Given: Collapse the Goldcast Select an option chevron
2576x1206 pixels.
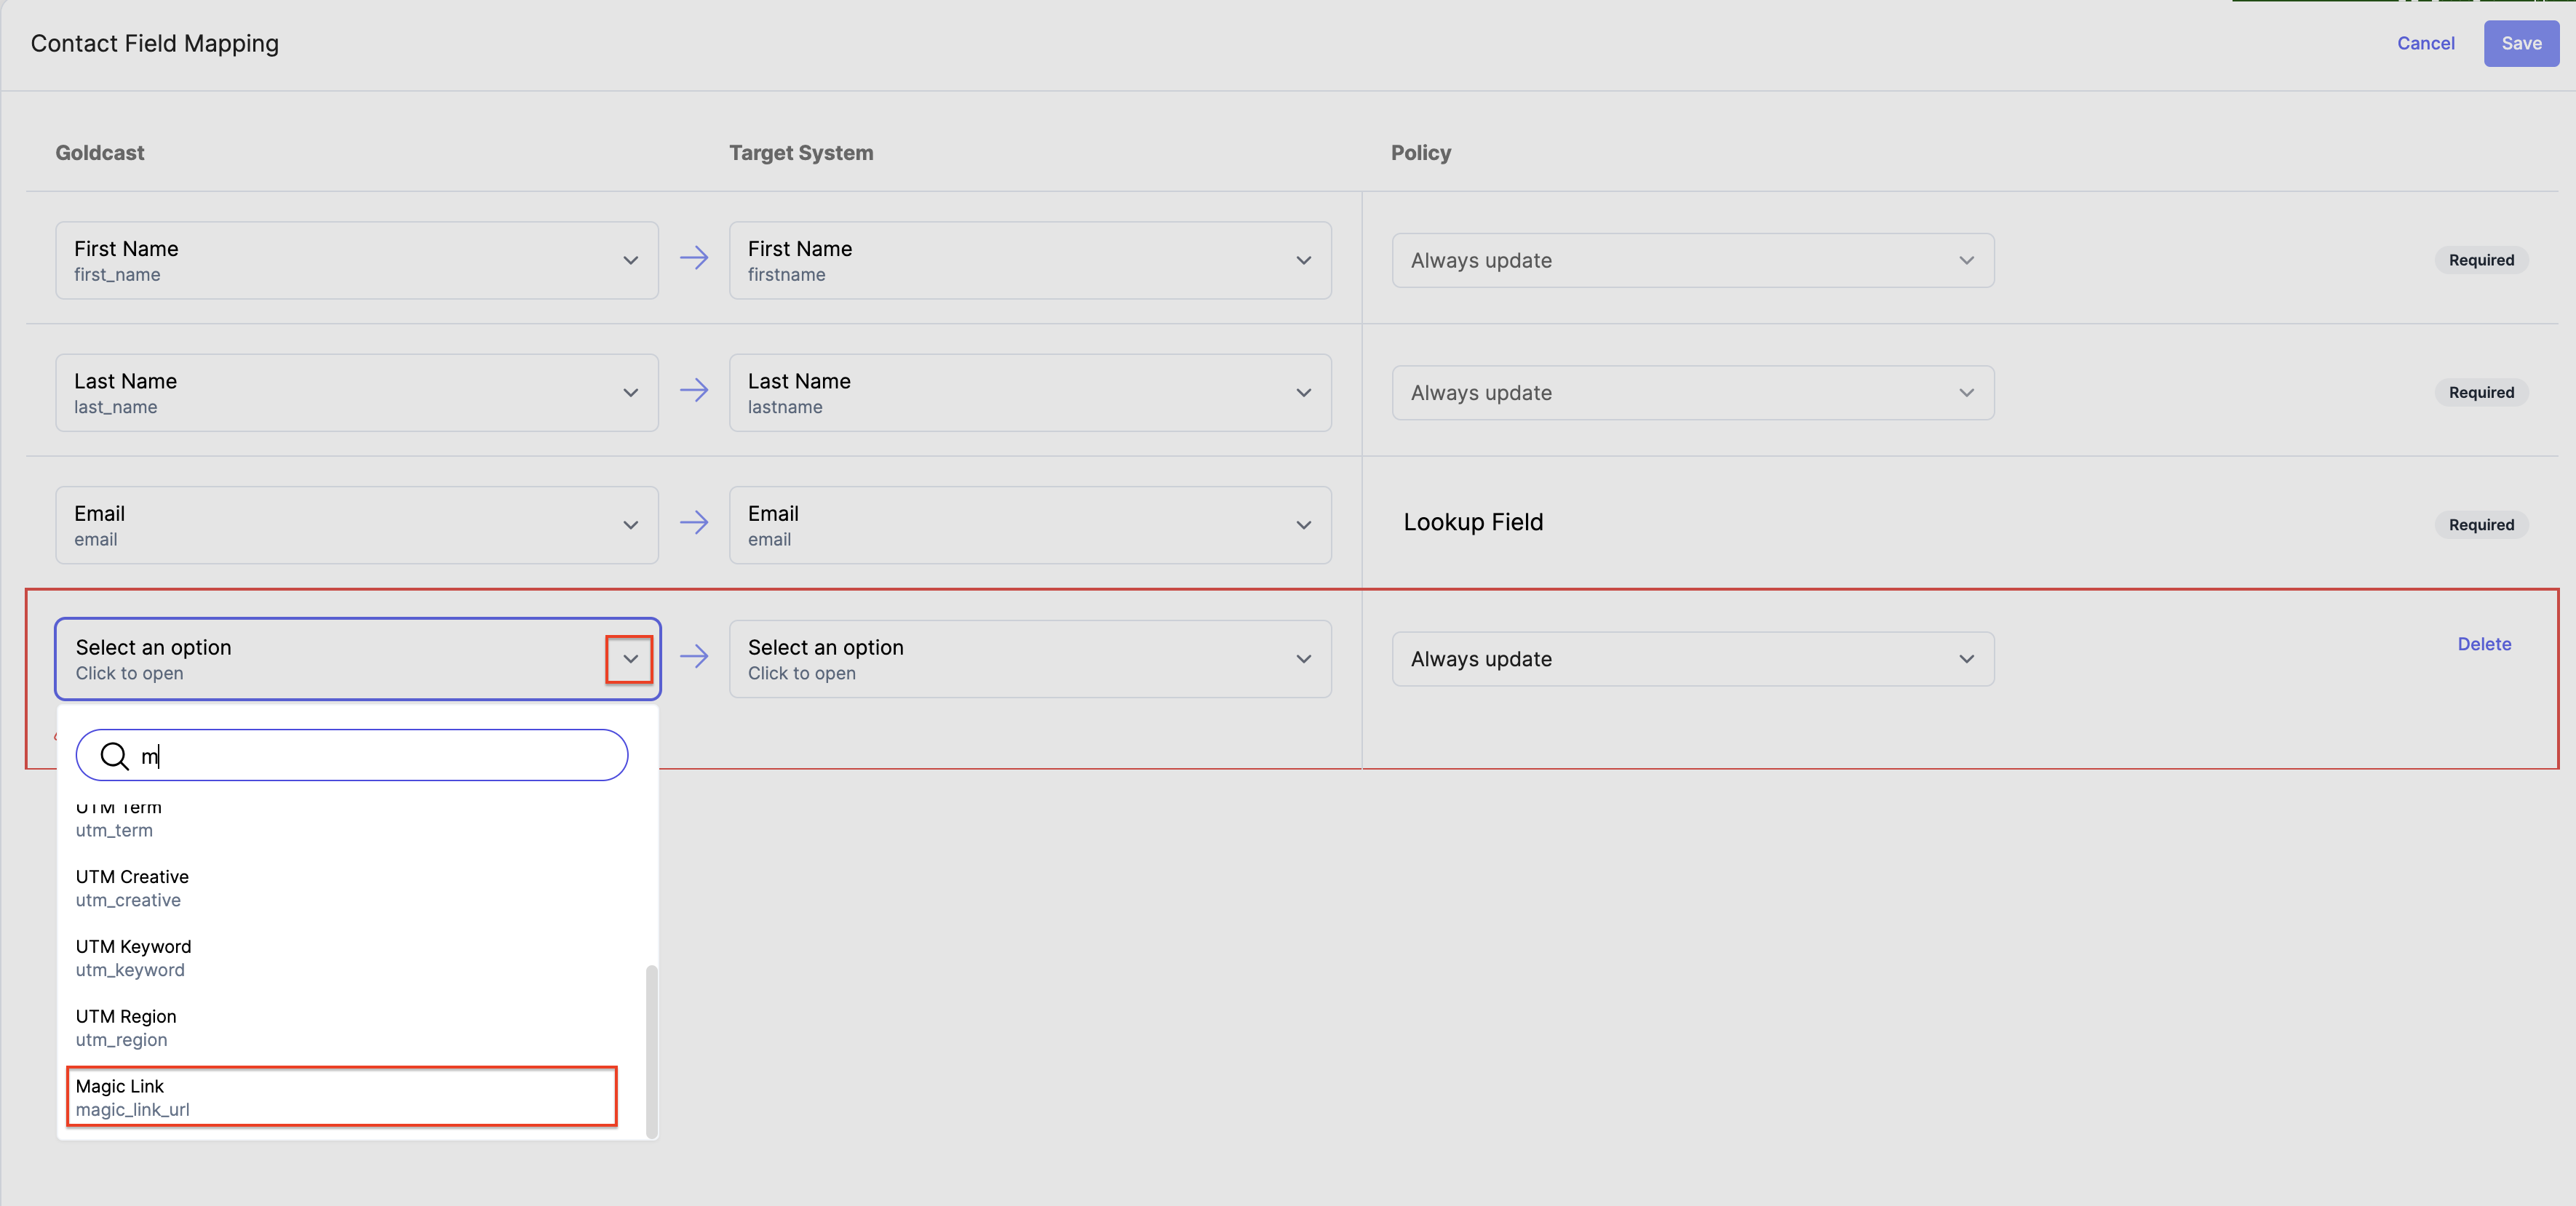Looking at the screenshot, I should click(630, 659).
